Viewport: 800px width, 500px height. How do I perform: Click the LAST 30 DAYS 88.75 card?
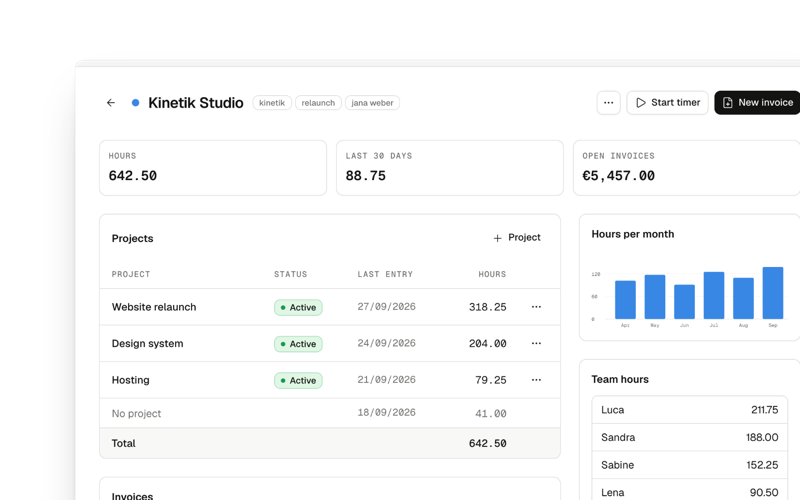point(449,168)
